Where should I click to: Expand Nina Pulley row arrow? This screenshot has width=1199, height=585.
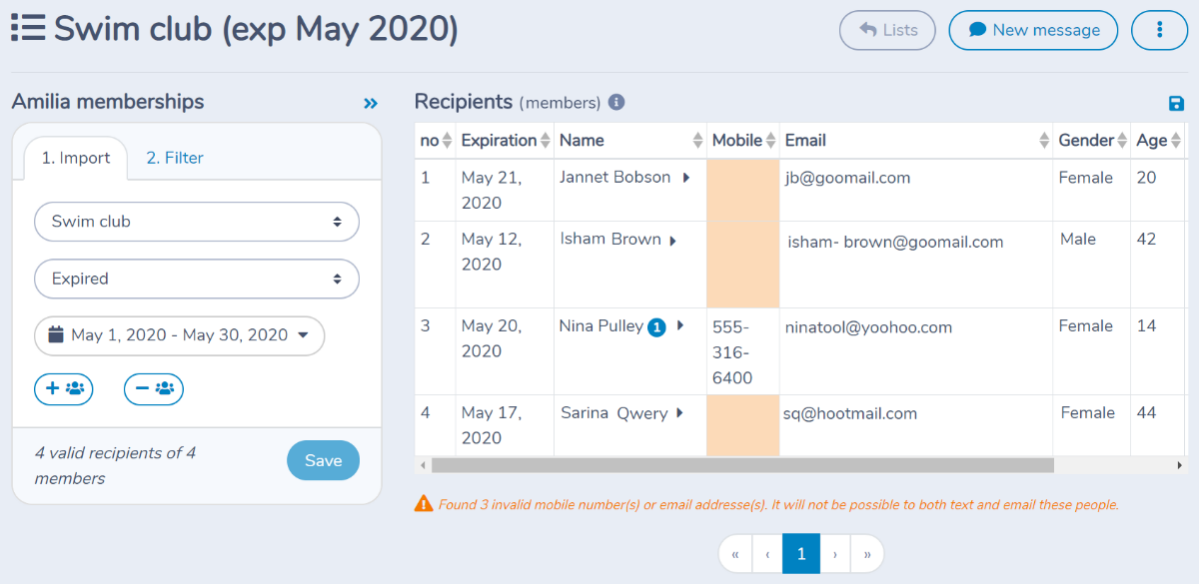(x=680, y=326)
